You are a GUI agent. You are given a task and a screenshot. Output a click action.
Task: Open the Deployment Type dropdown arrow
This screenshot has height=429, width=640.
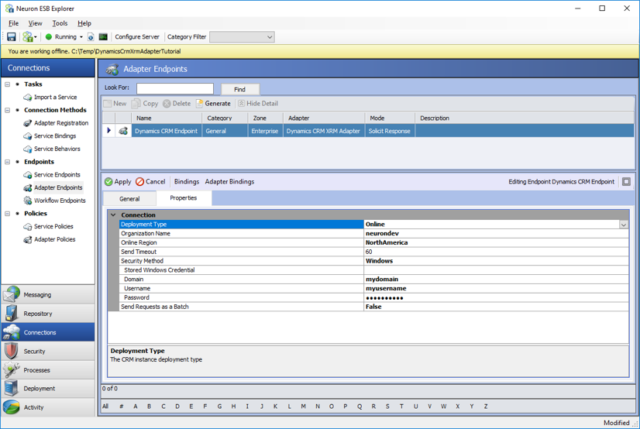click(x=623, y=225)
